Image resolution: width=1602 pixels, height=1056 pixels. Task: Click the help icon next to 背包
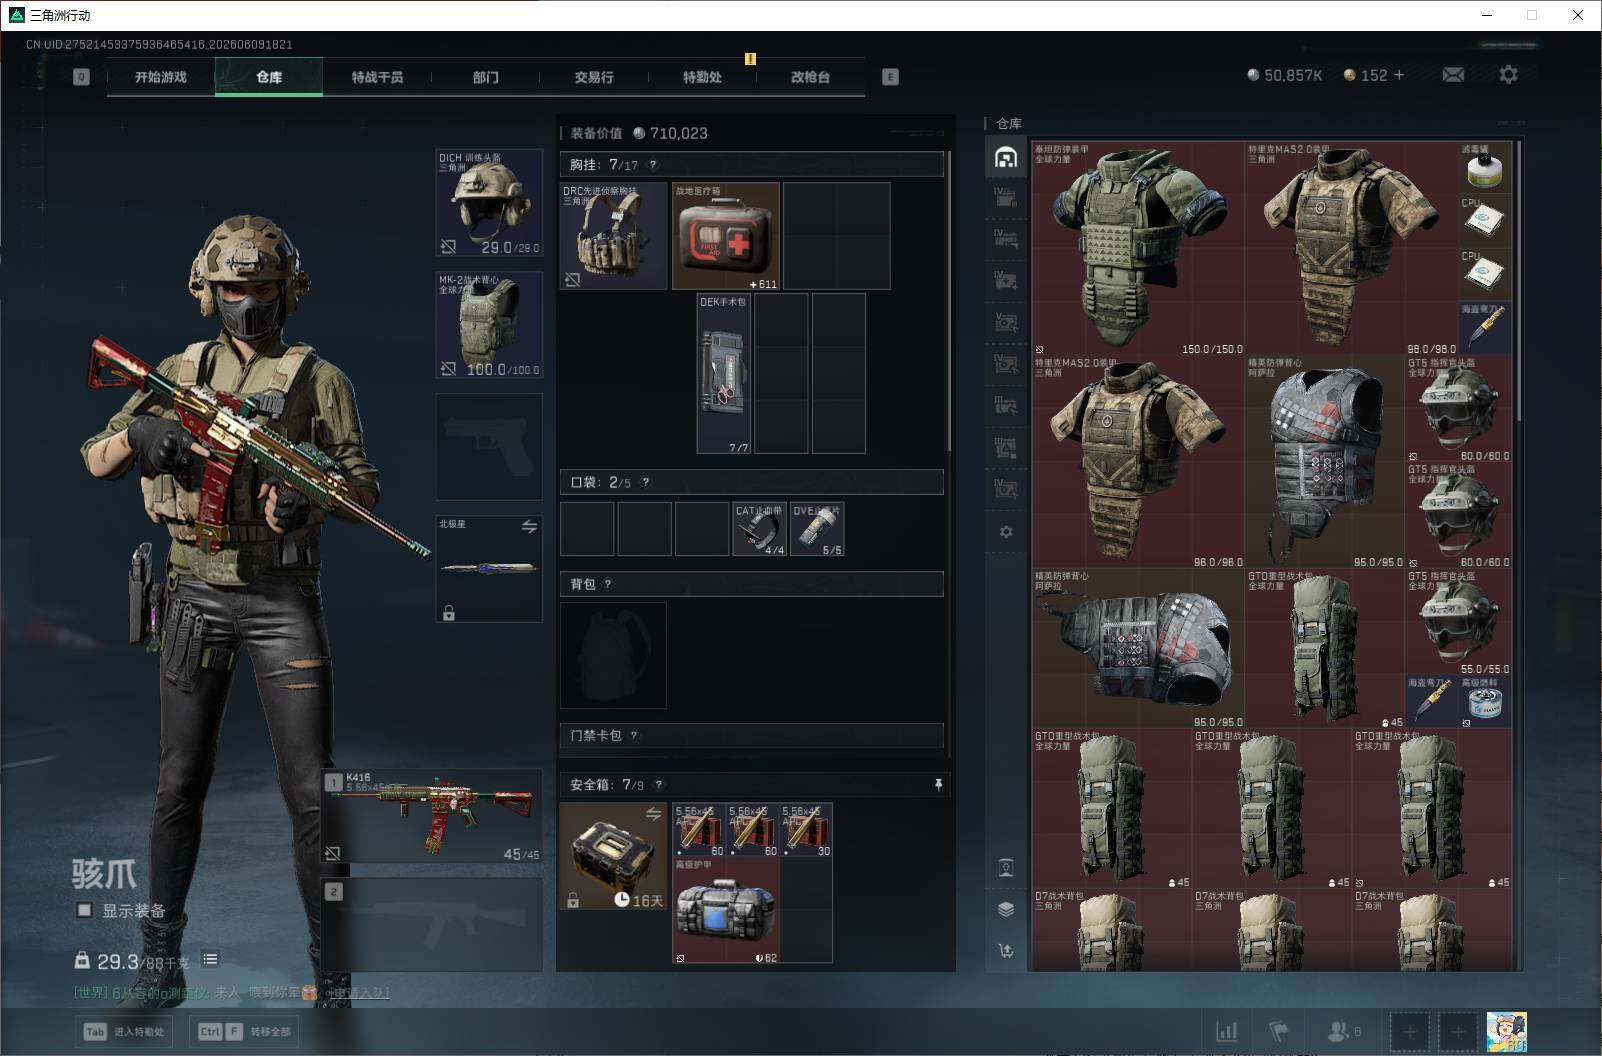pos(608,584)
